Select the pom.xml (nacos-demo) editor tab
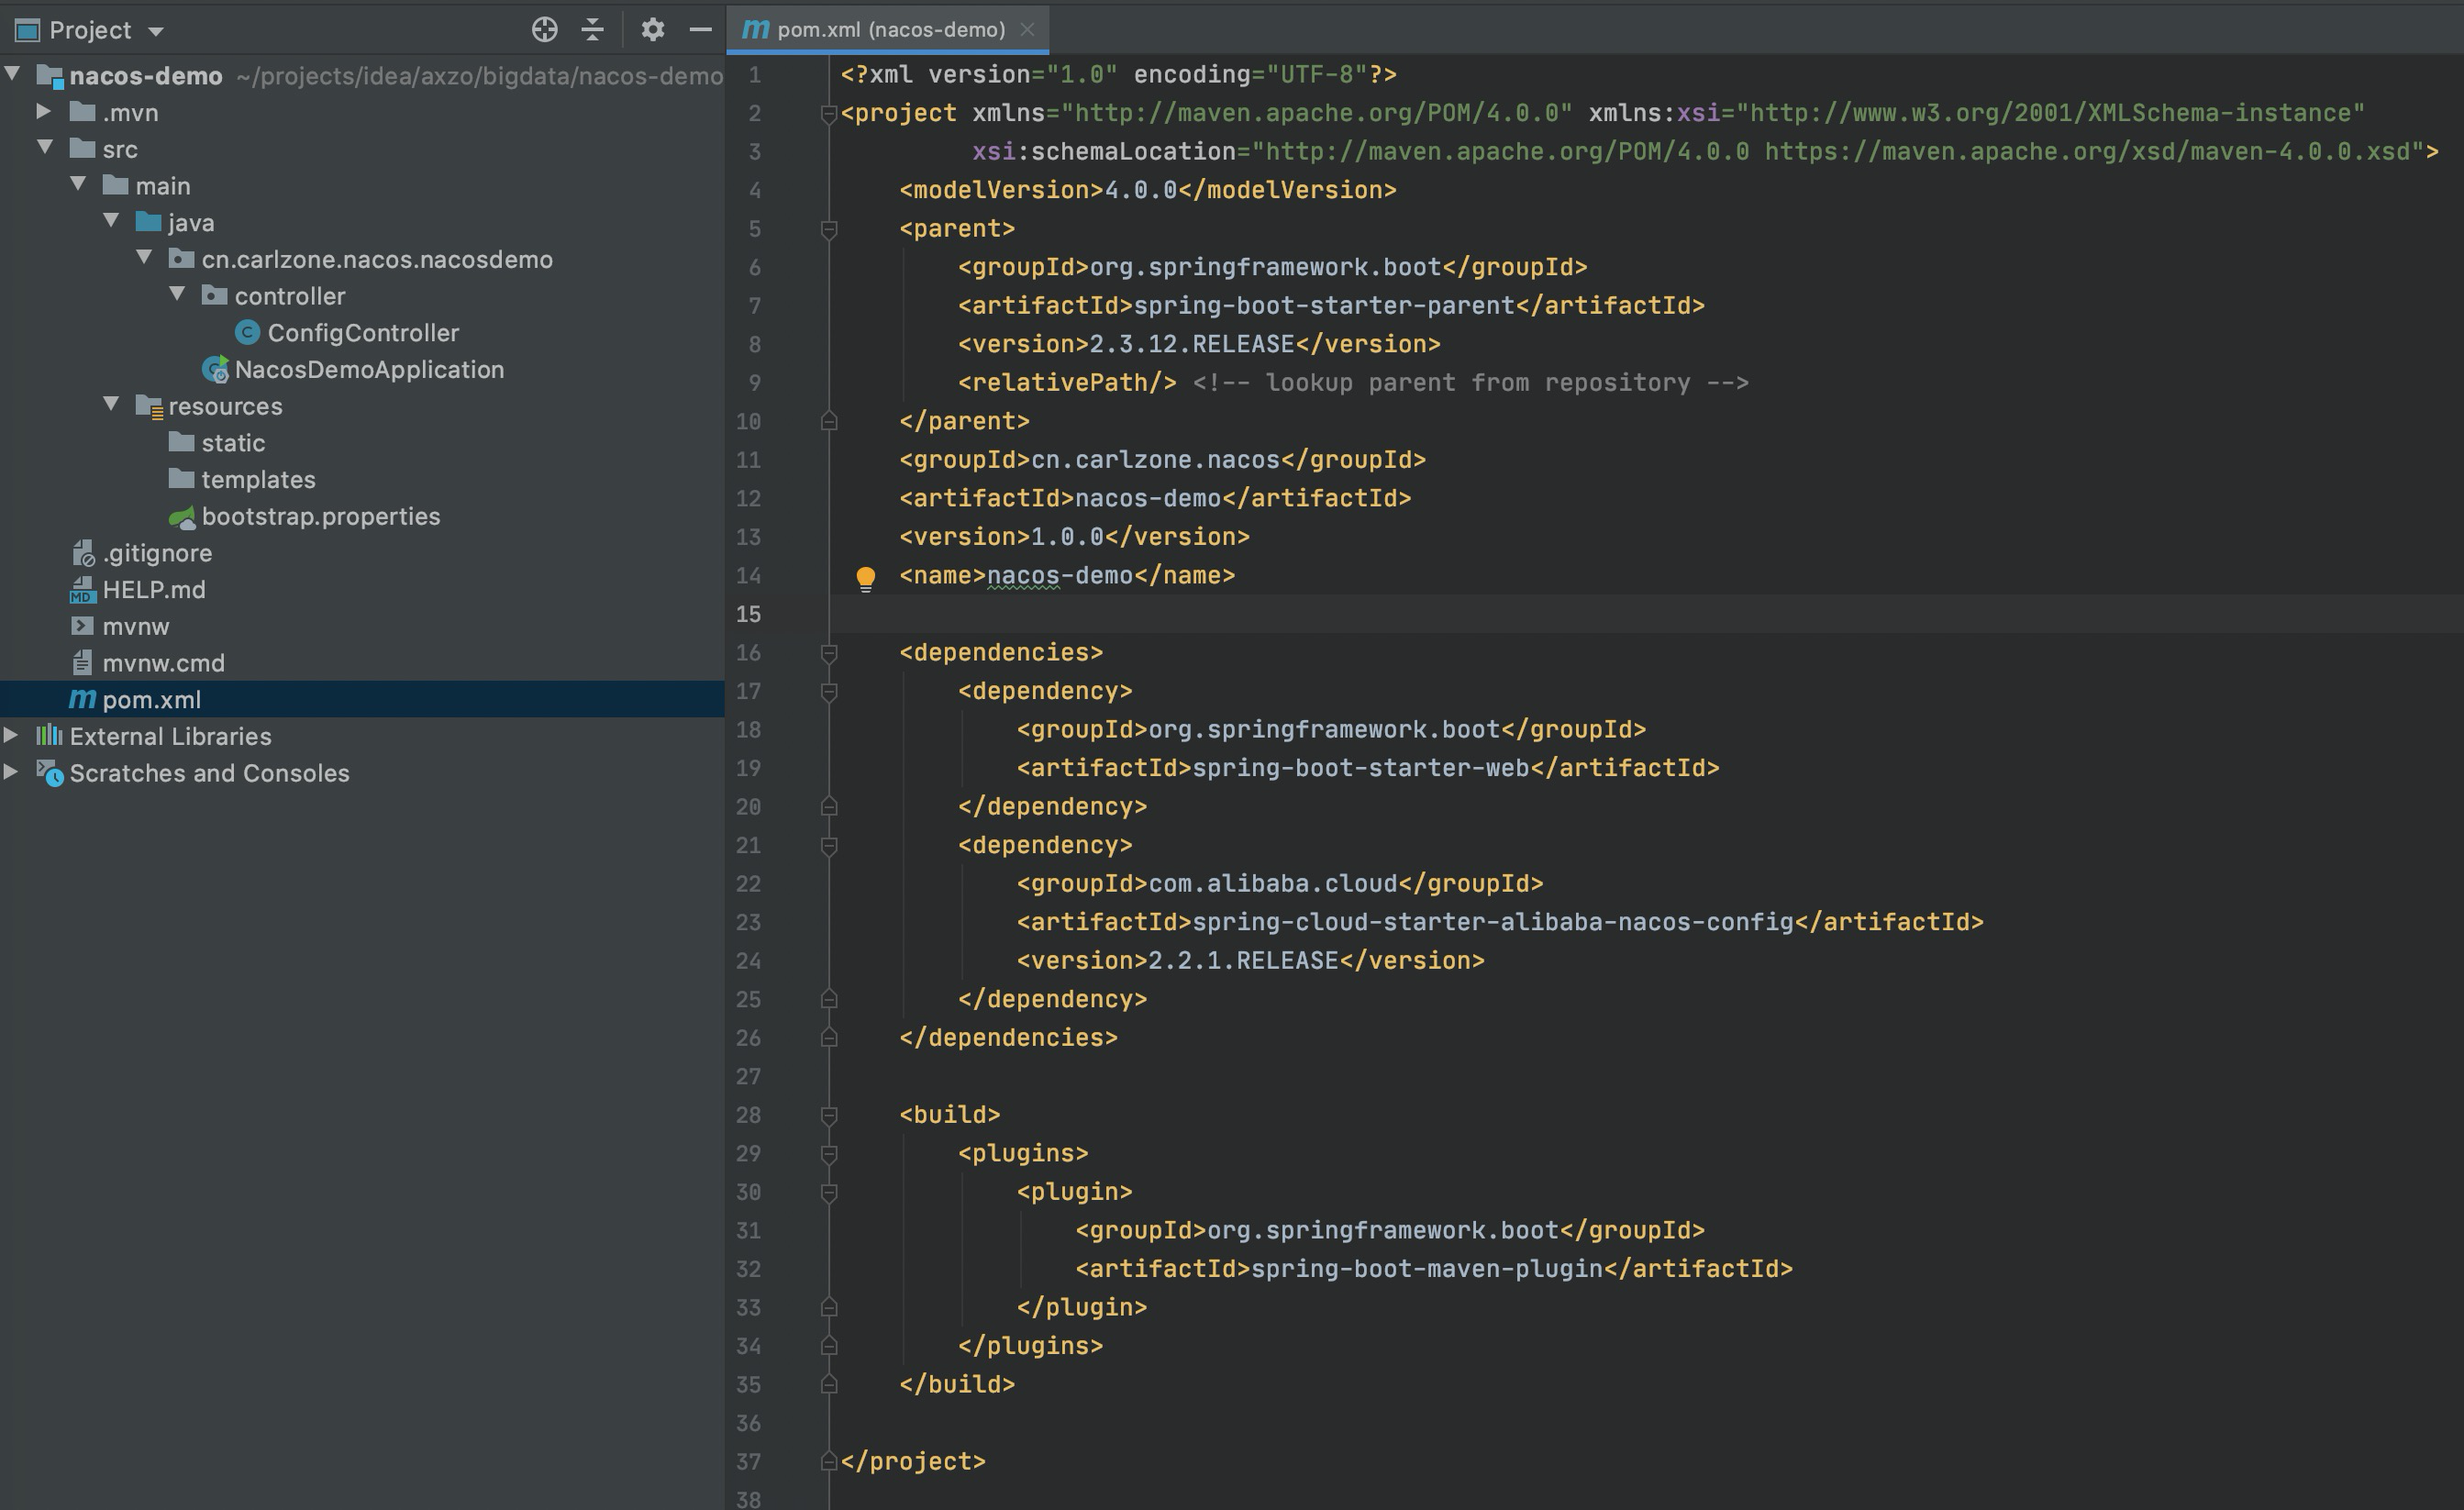 pyautogui.click(x=888, y=29)
